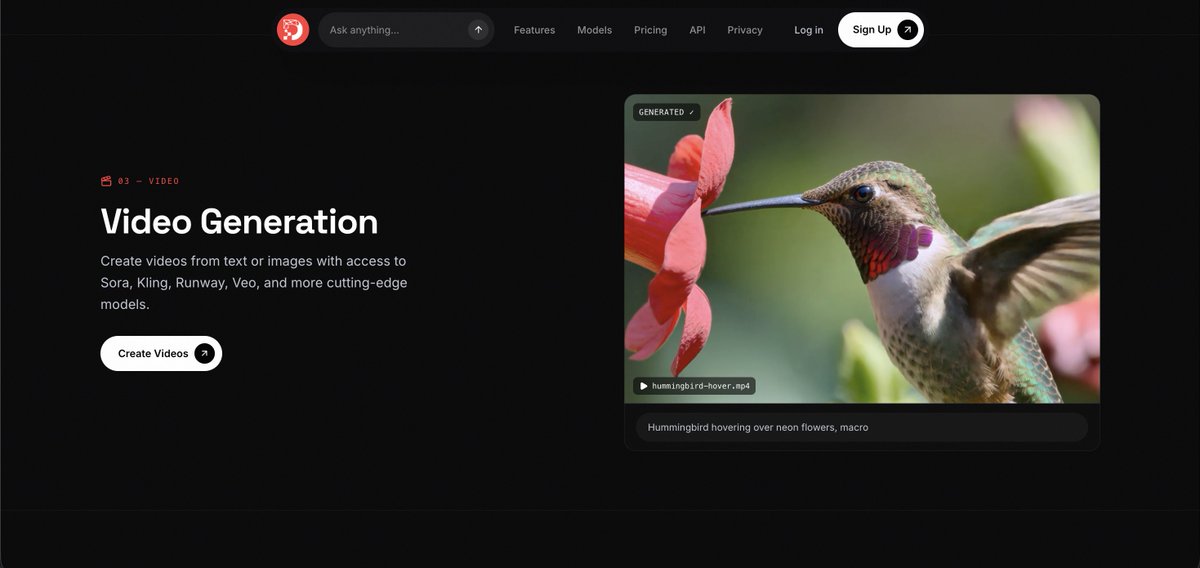Click the Video Generation heading
Viewport: 1200px width, 568px height.
(x=239, y=221)
